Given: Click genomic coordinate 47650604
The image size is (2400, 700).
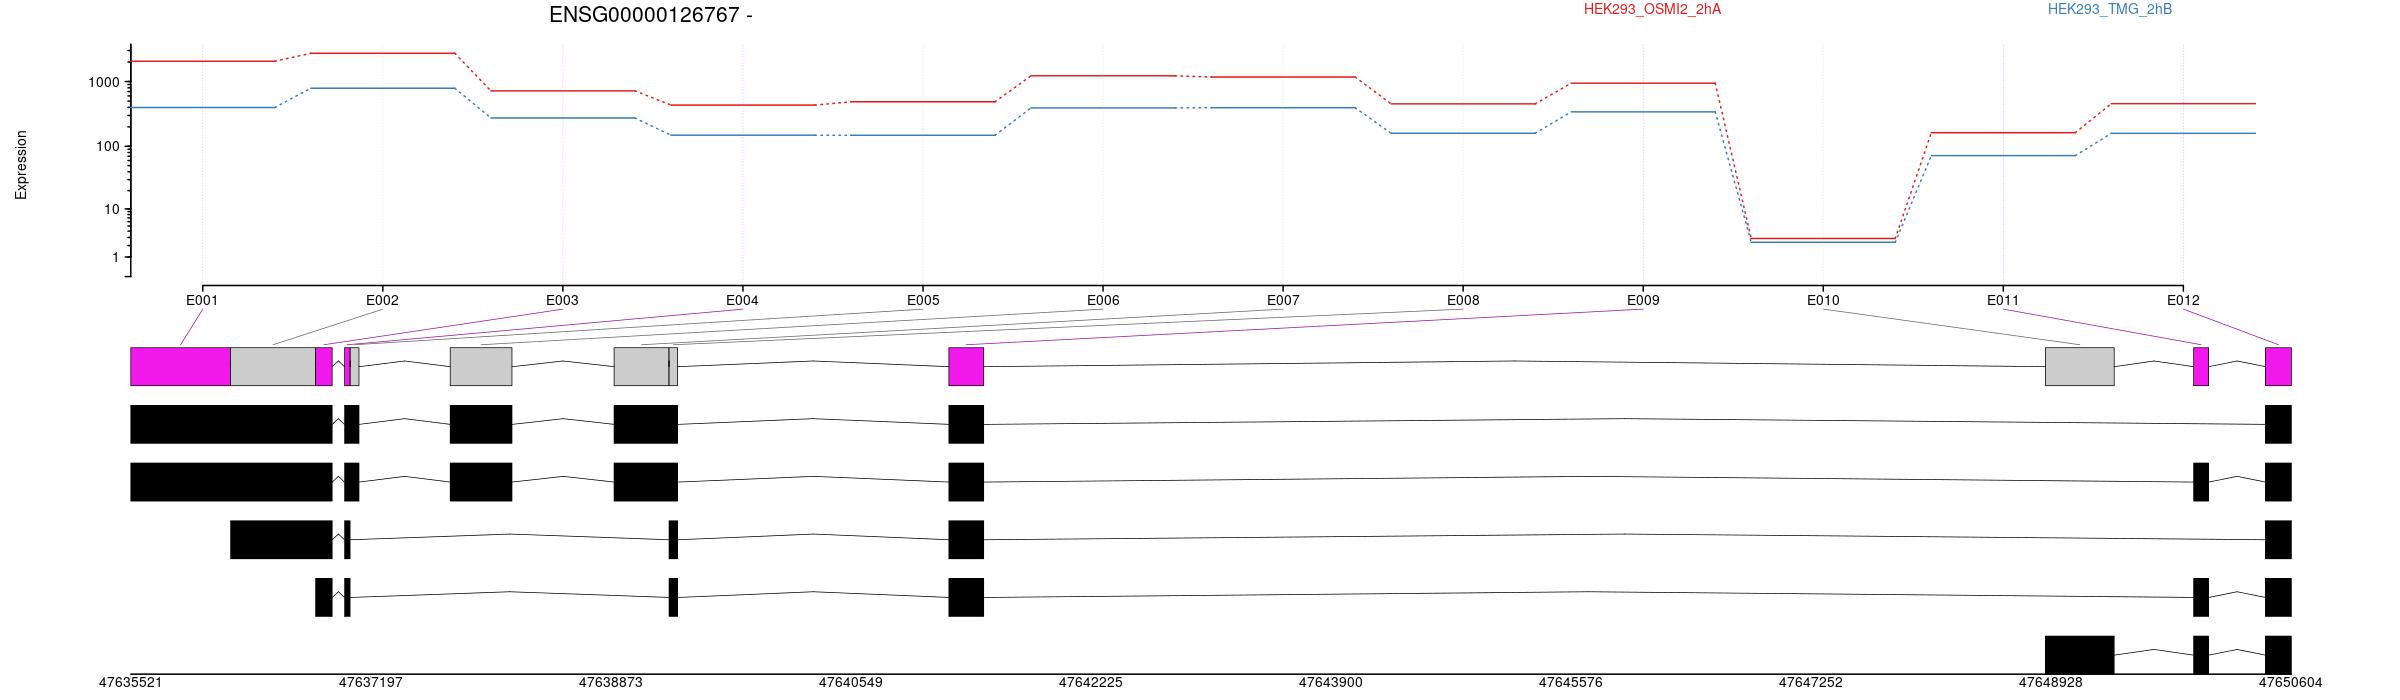Looking at the screenshot, I should [x=2290, y=683].
